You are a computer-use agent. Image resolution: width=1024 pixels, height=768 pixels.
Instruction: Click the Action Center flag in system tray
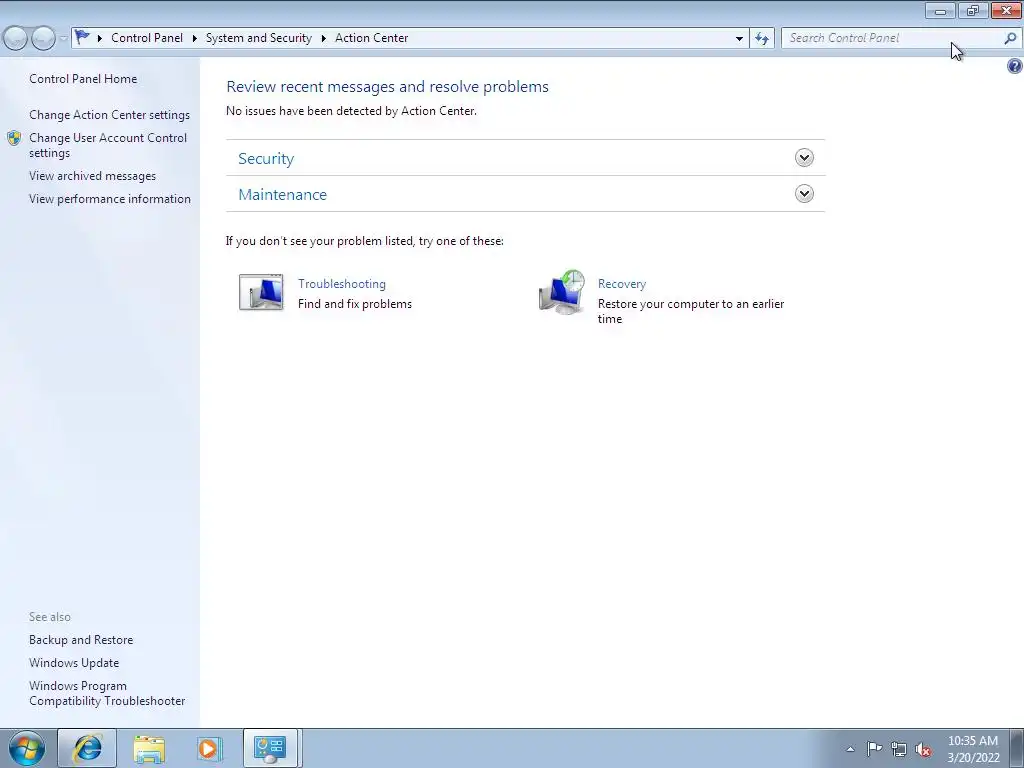coord(874,748)
